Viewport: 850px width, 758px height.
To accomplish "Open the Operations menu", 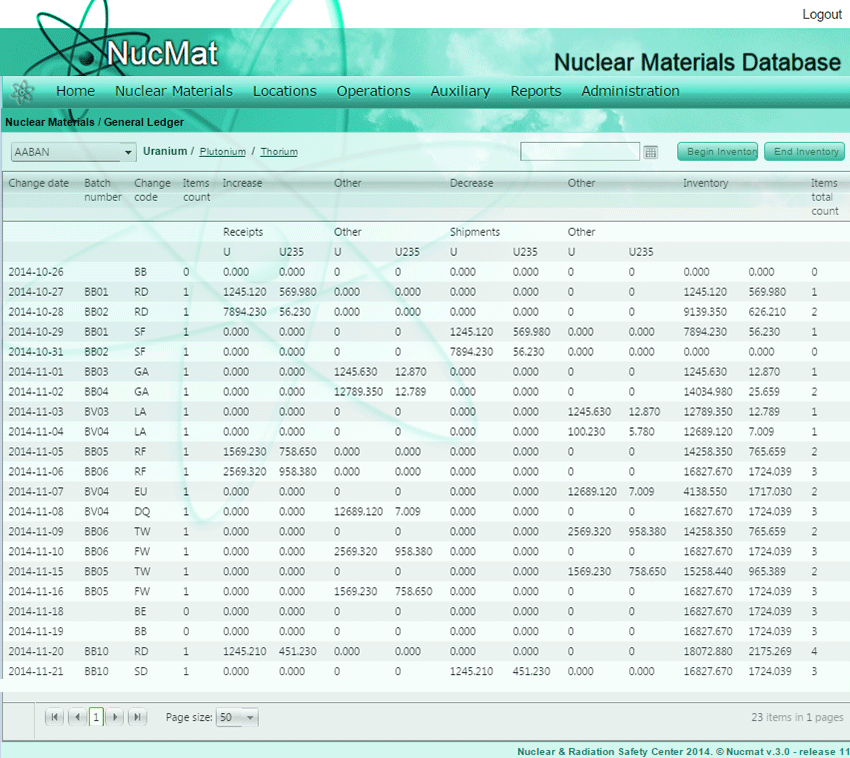I will click(373, 91).
